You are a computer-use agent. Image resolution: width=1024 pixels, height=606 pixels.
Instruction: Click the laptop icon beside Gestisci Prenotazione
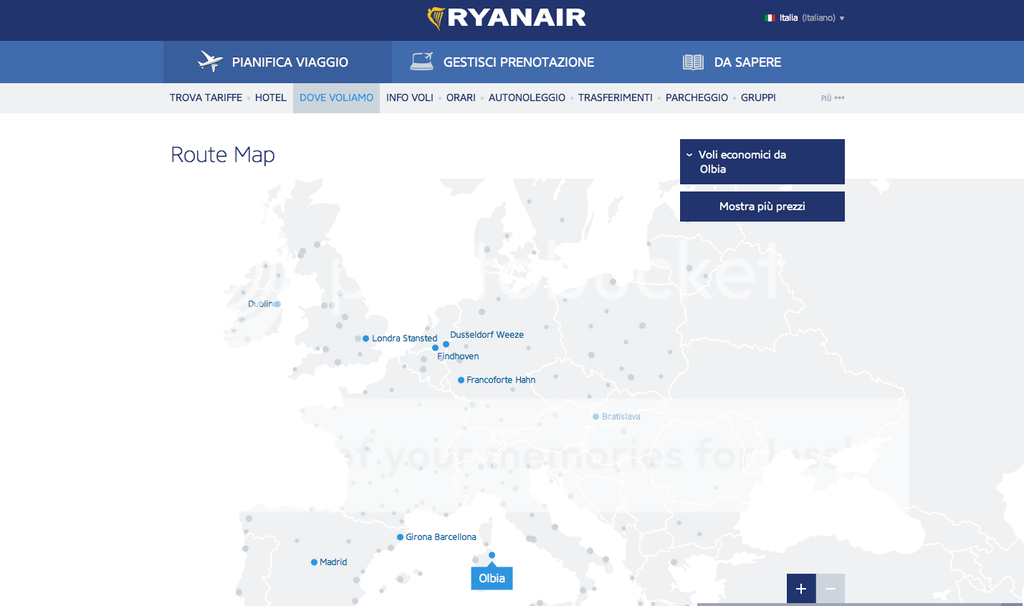pyautogui.click(x=422, y=61)
